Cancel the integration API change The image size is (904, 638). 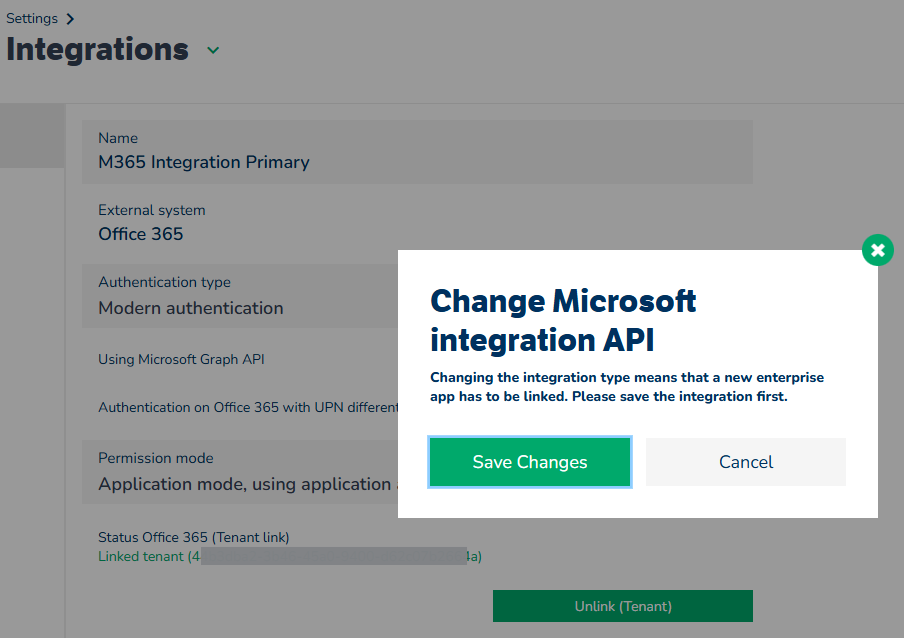coord(746,462)
